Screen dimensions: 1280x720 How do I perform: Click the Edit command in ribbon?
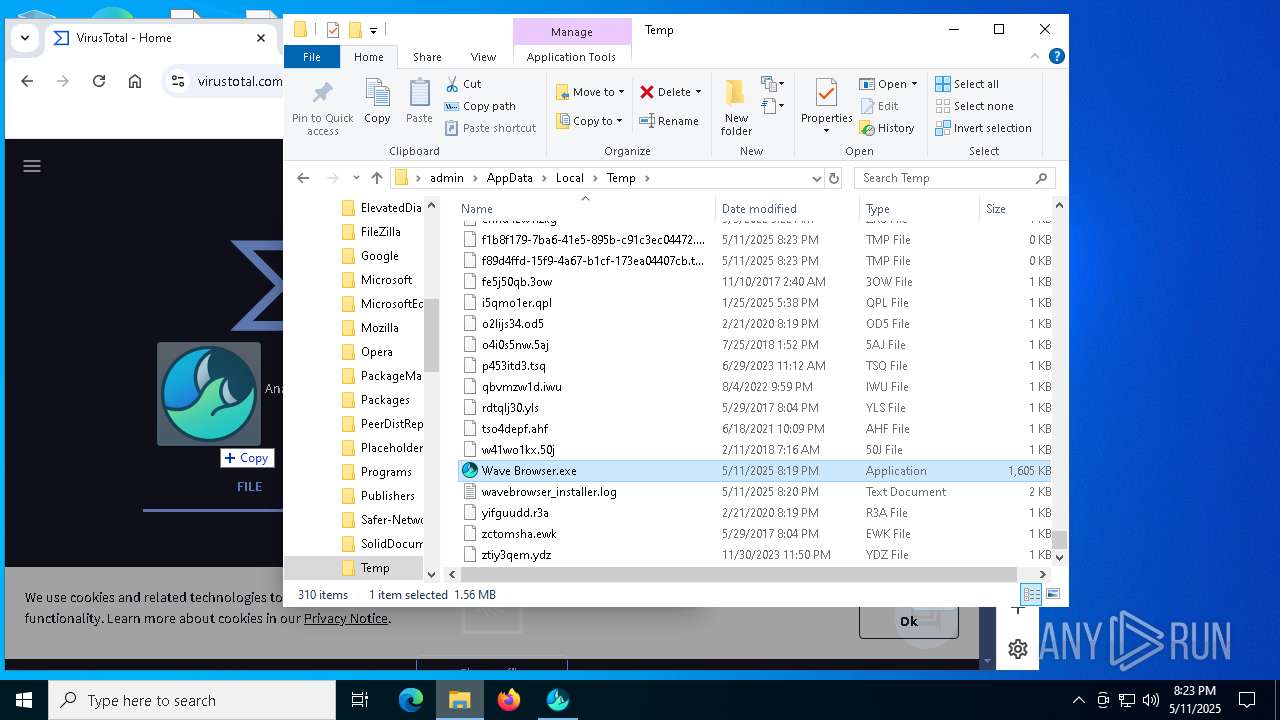[x=878, y=106]
